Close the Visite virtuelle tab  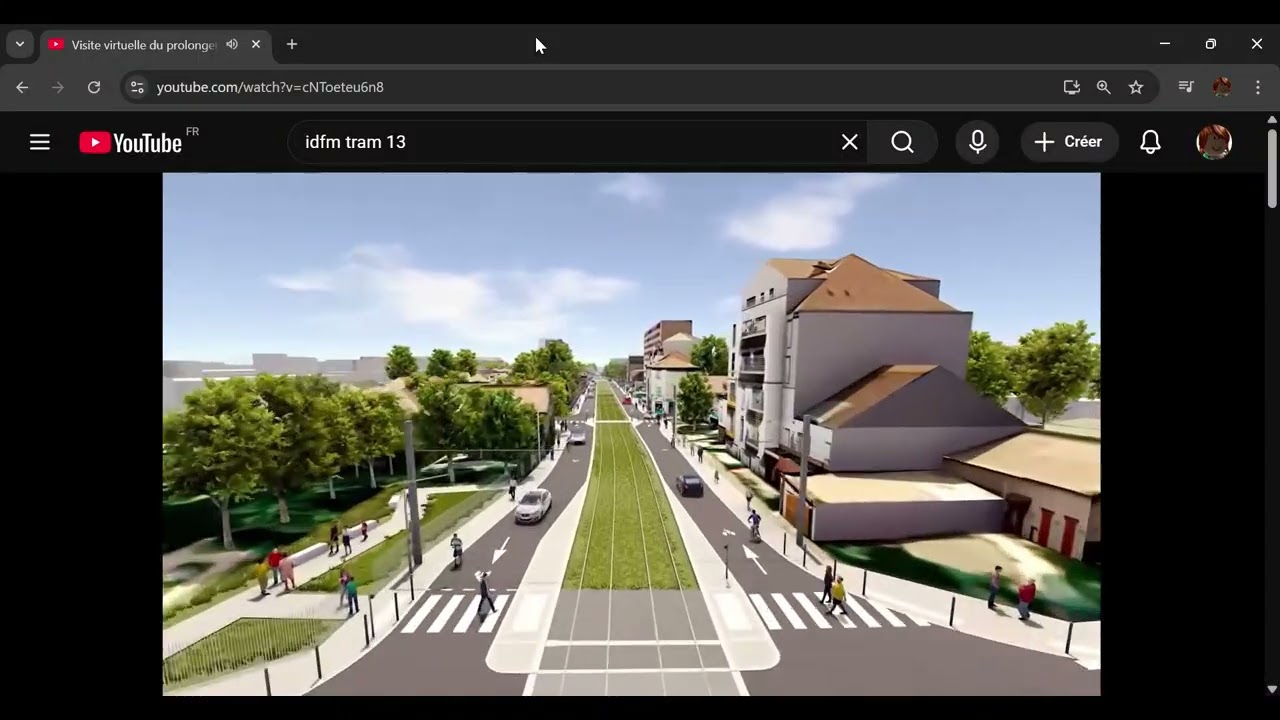click(256, 44)
